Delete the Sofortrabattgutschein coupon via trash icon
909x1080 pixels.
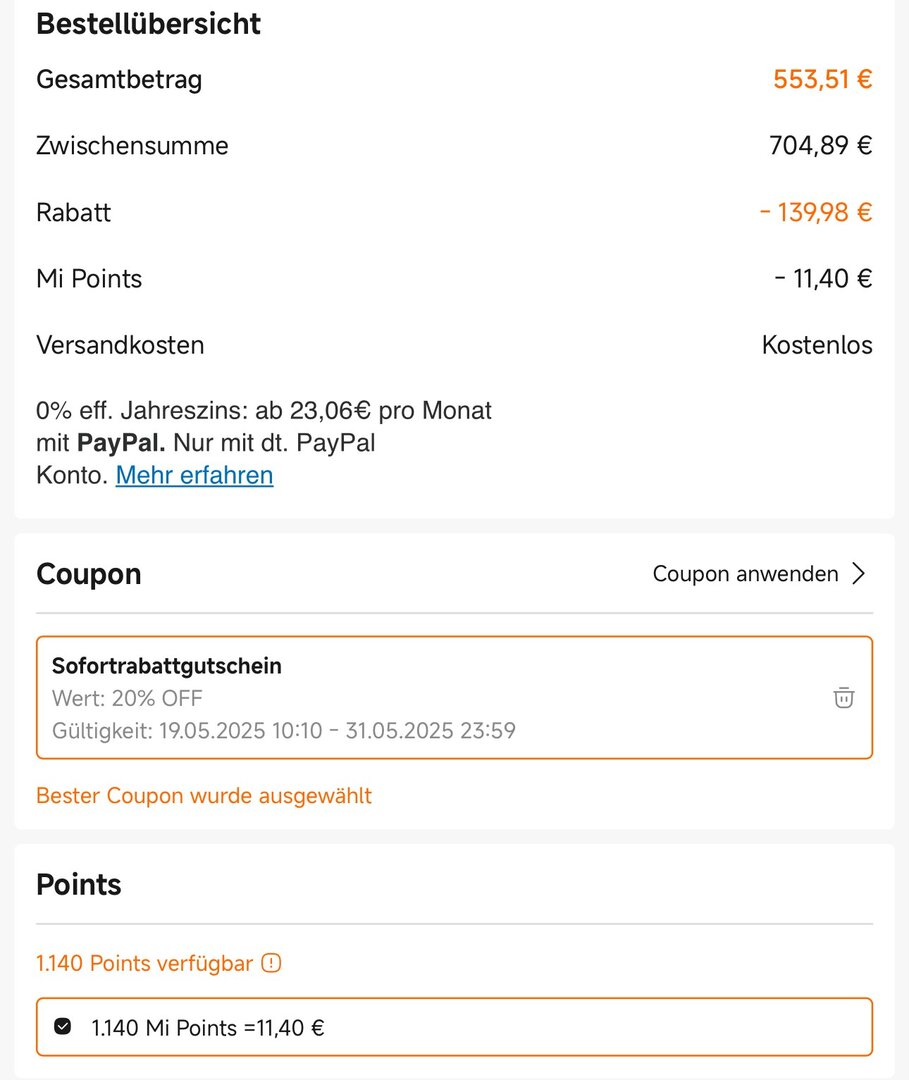click(x=844, y=697)
